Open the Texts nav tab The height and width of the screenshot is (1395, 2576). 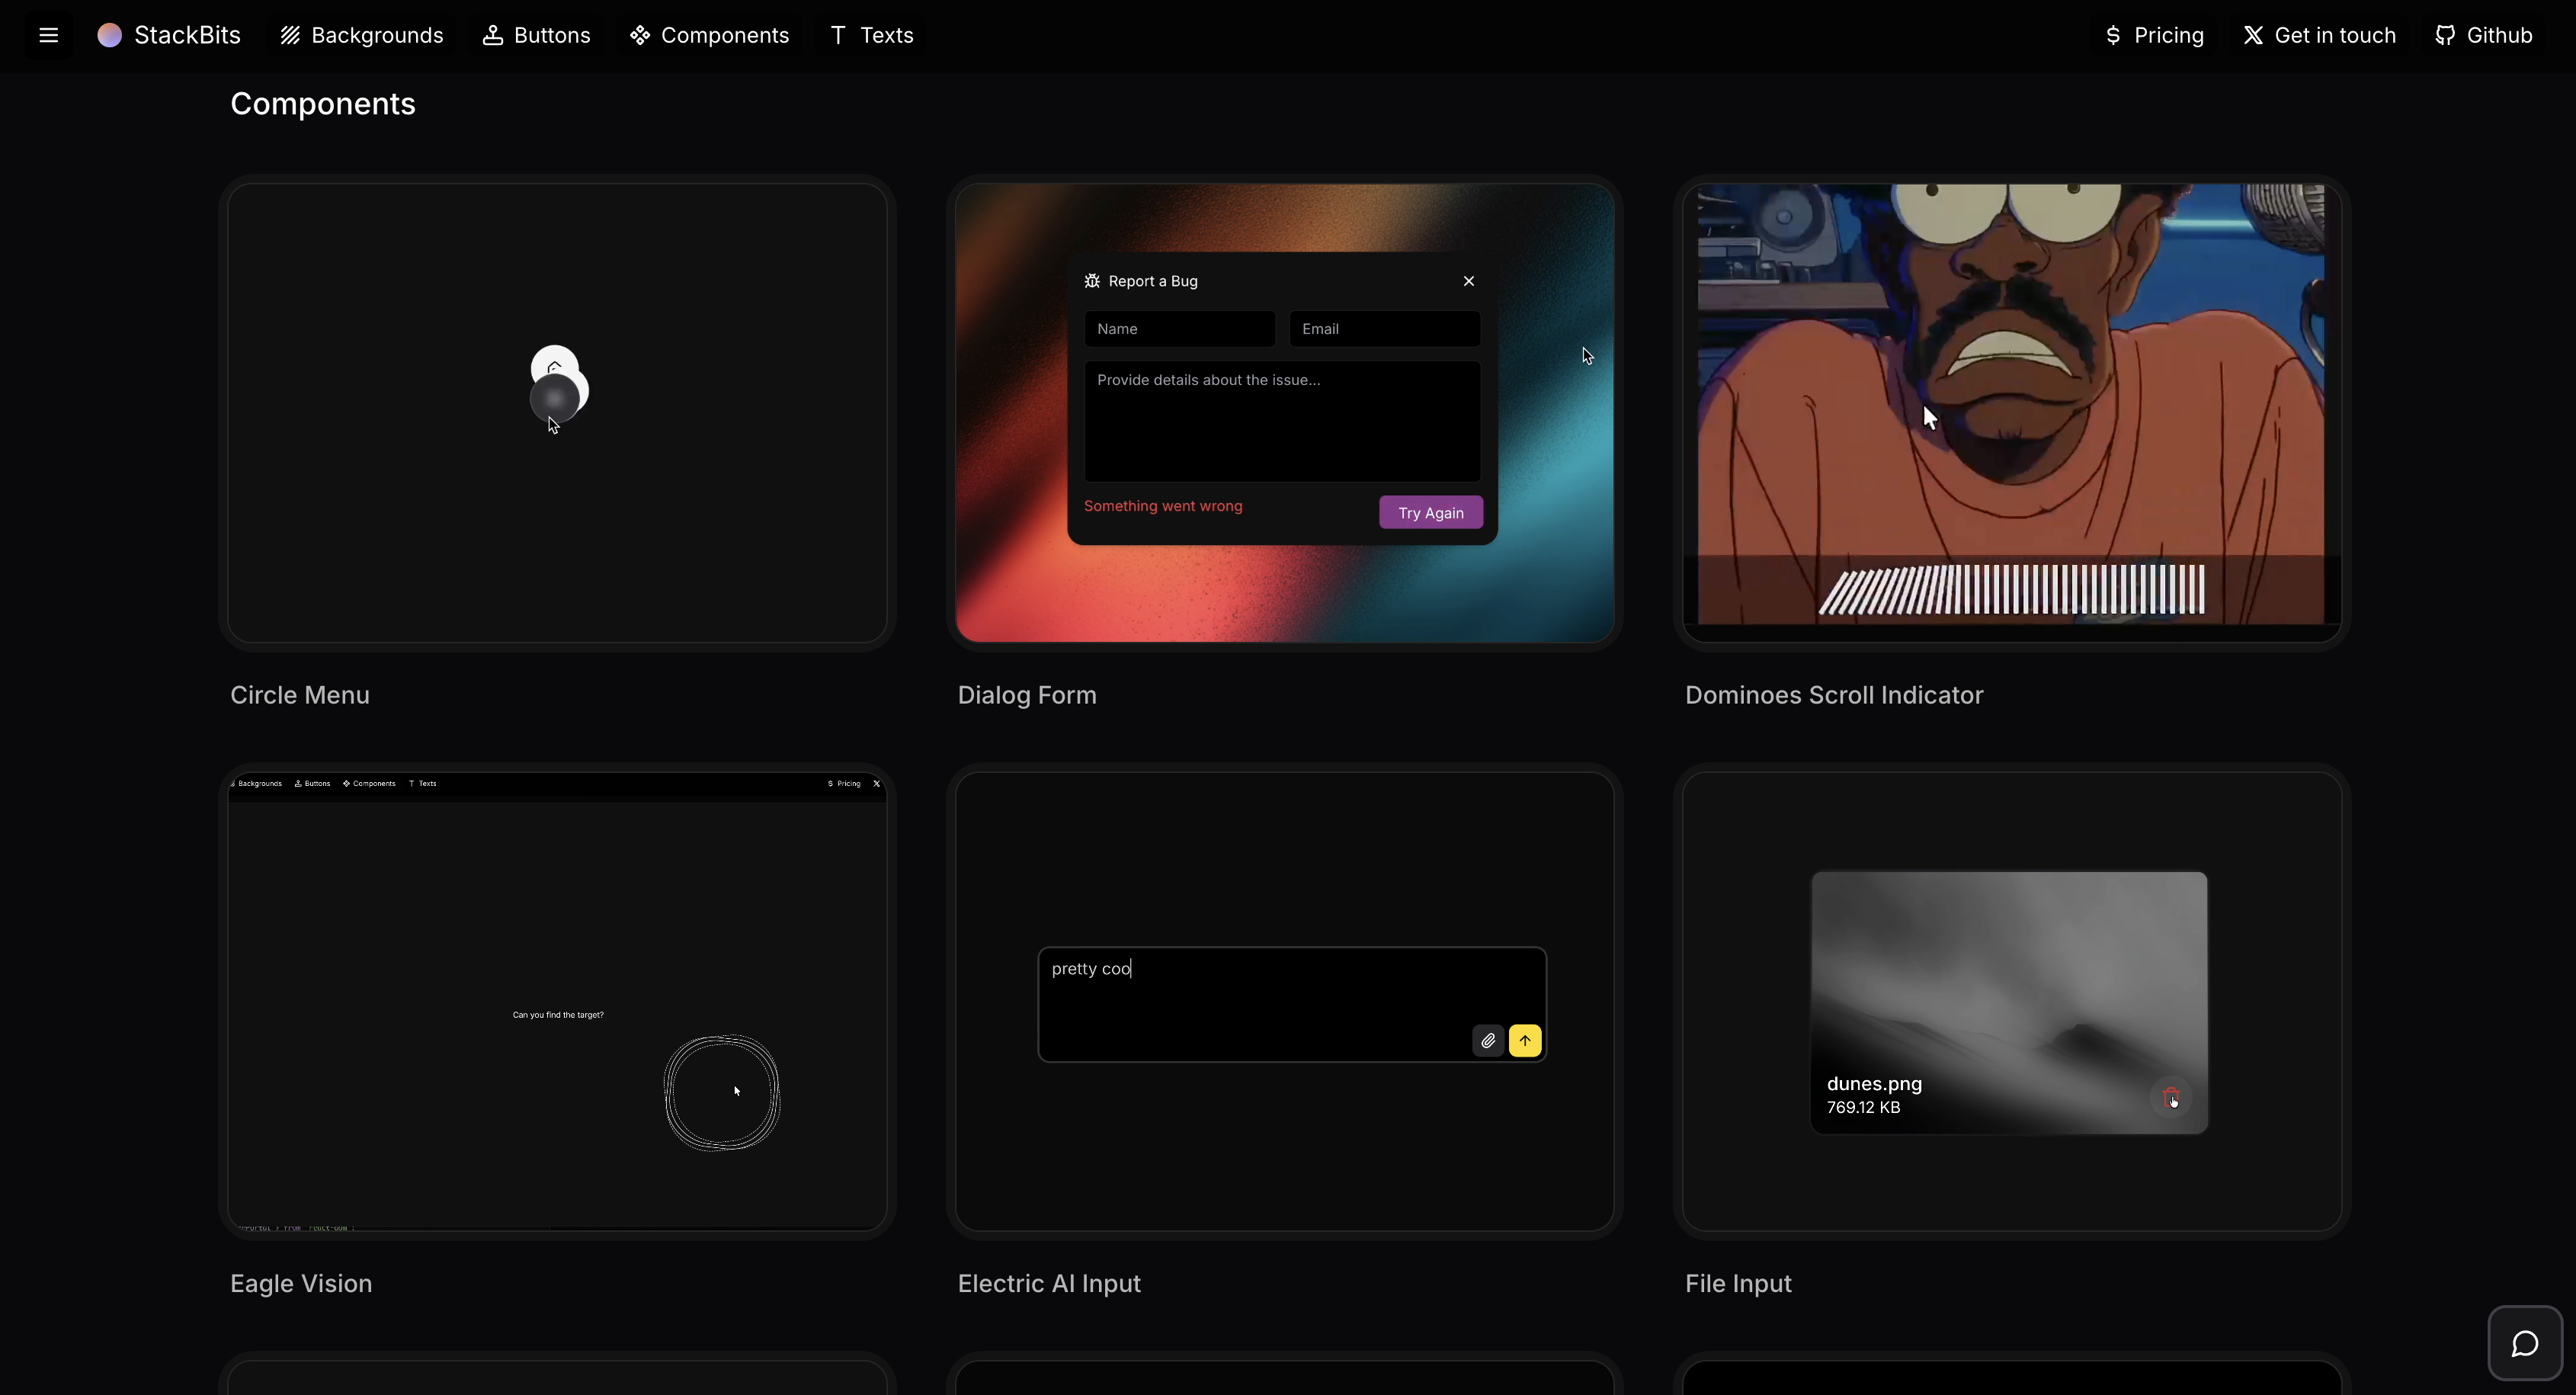pos(870,35)
